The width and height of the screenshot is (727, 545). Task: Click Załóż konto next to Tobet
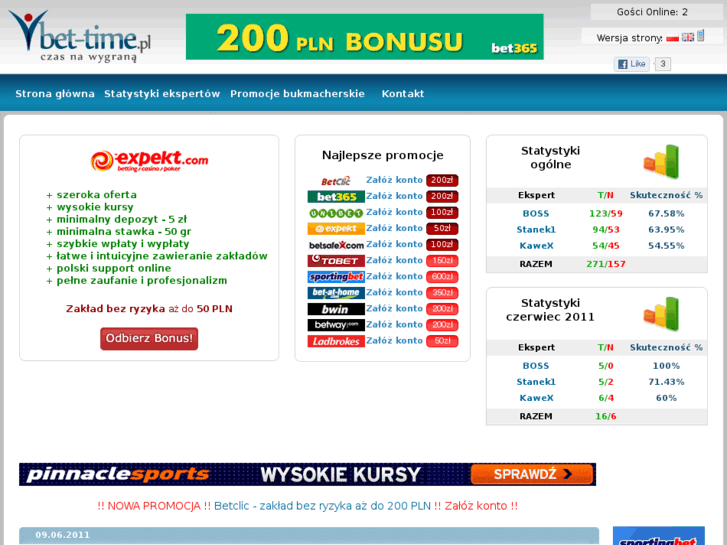(394, 260)
